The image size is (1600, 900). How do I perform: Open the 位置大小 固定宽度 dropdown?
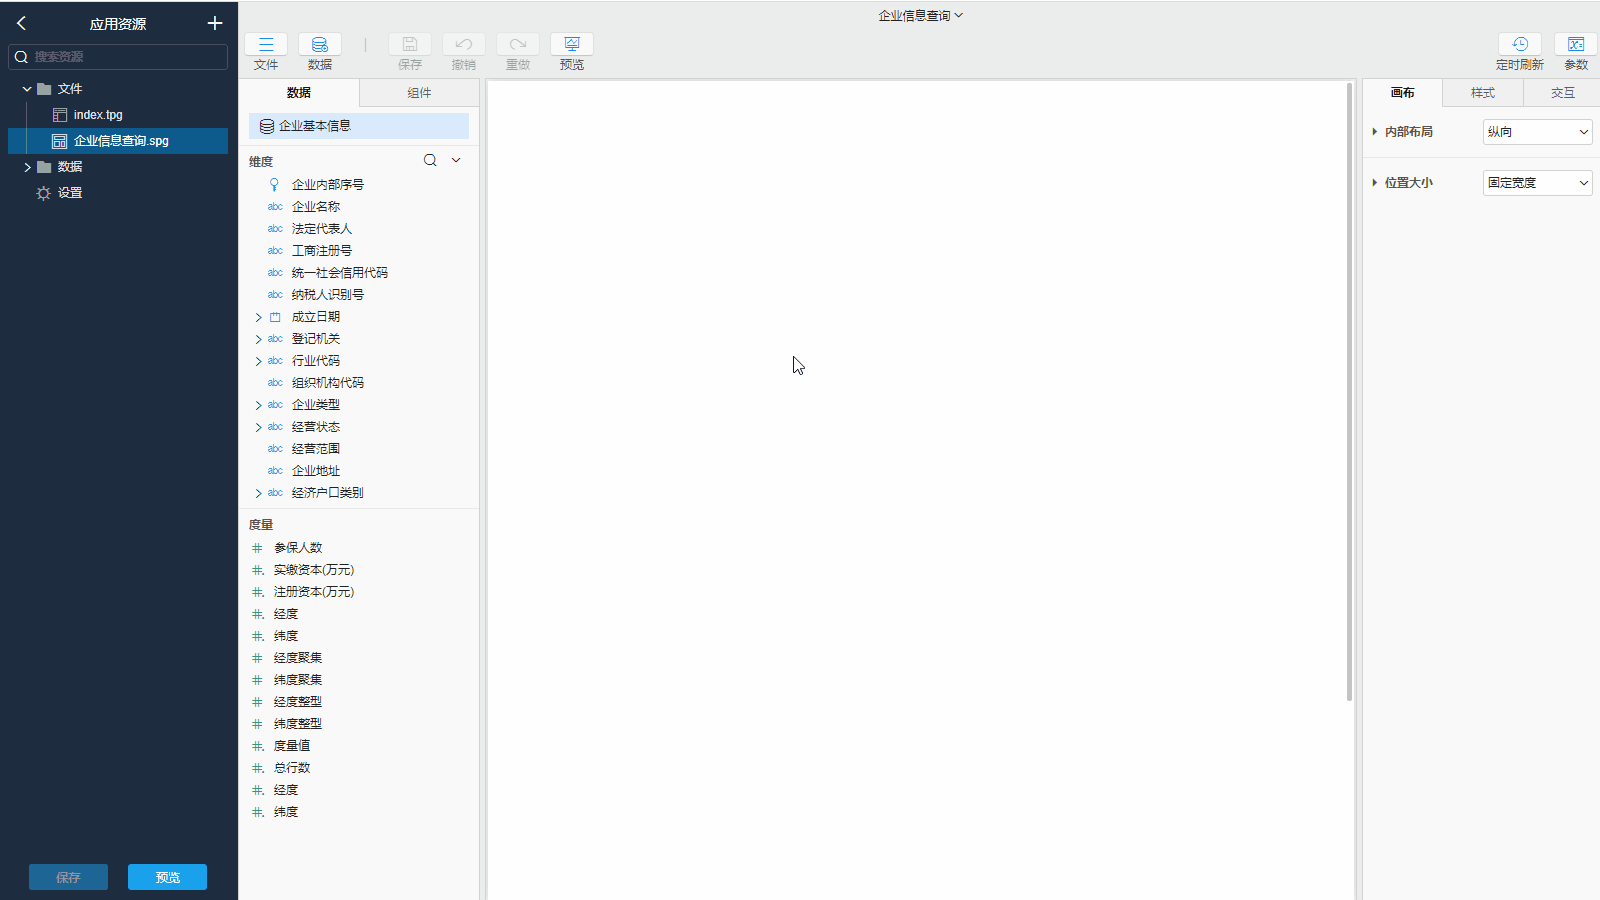[1537, 183]
